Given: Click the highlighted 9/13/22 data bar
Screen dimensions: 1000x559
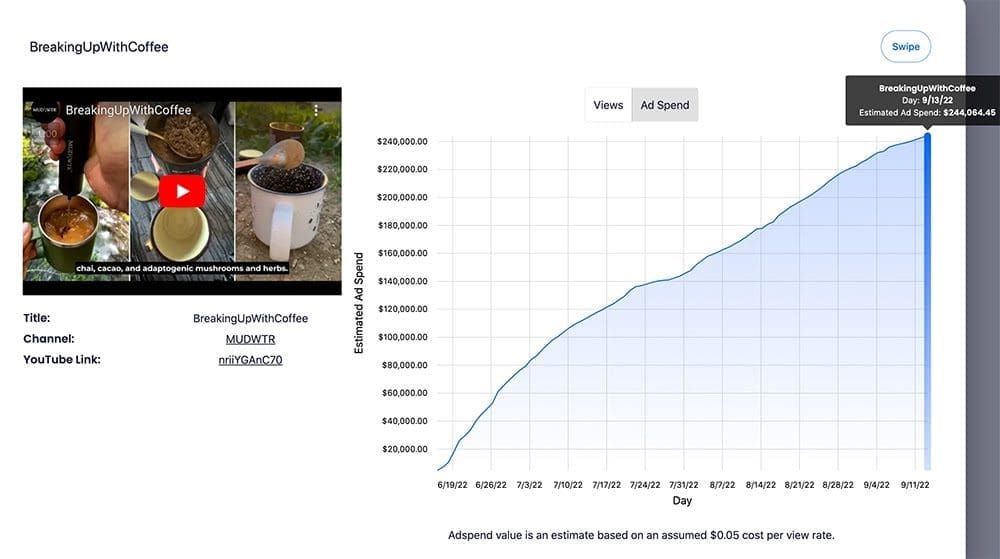Looking at the screenshot, I should (x=927, y=302).
